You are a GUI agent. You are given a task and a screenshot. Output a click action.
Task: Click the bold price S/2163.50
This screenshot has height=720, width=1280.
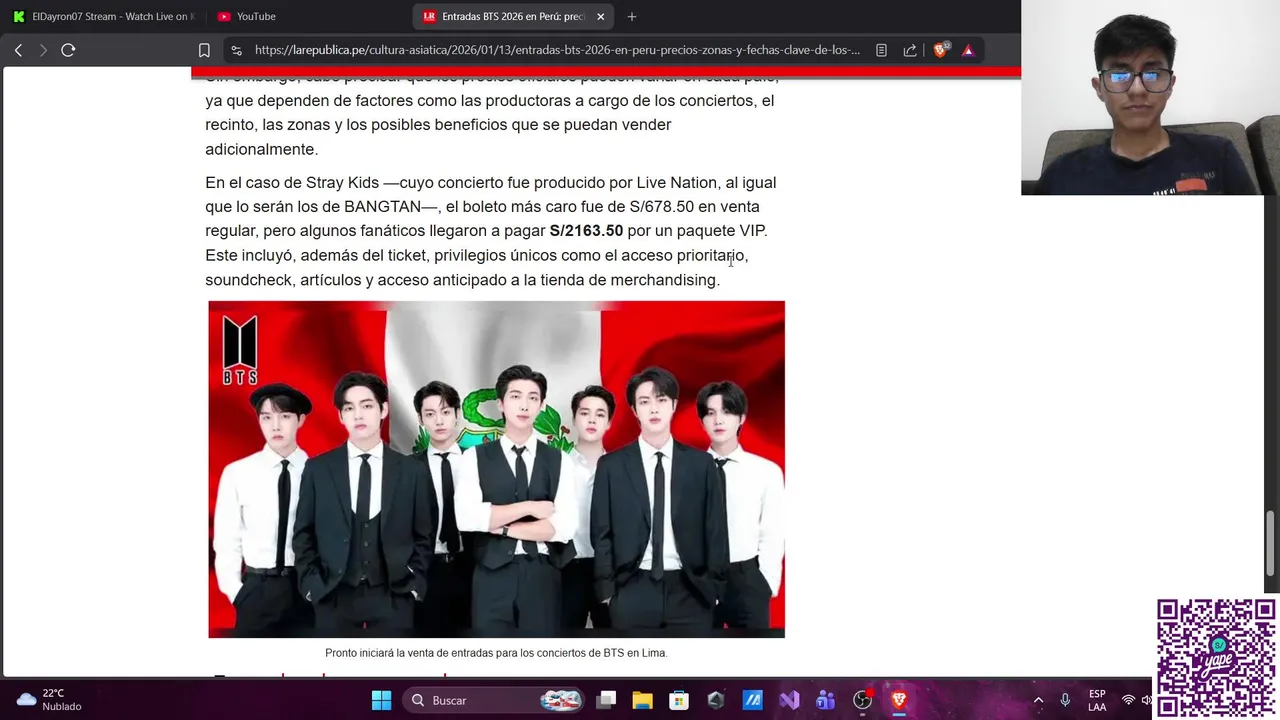(586, 231)
